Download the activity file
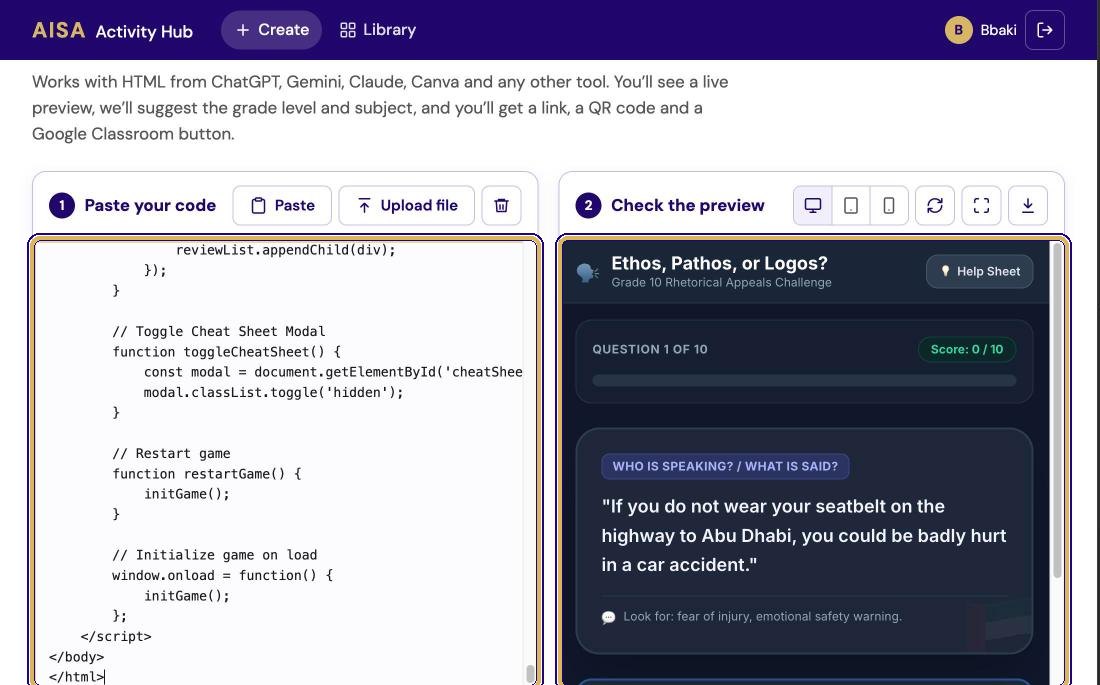This screenshot has width=1100, height=685. tap(1028, 206)
